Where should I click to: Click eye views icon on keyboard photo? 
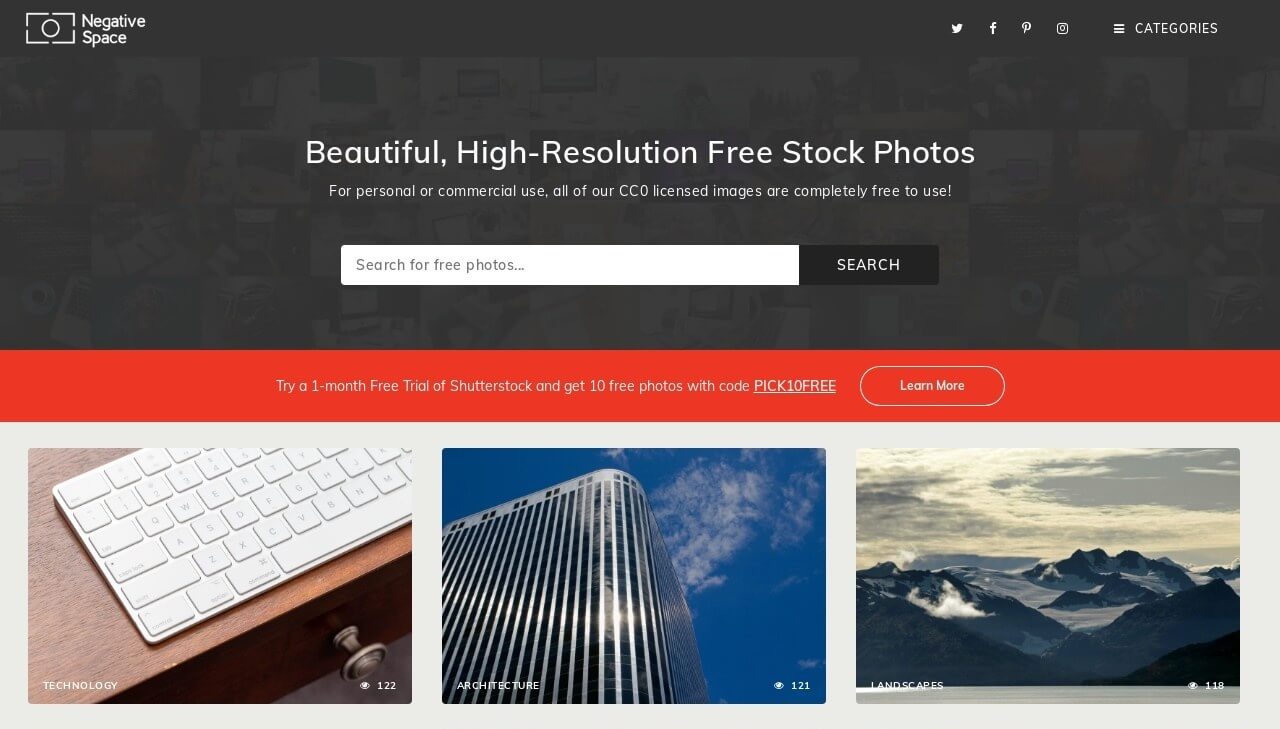[x=365, y=686]
